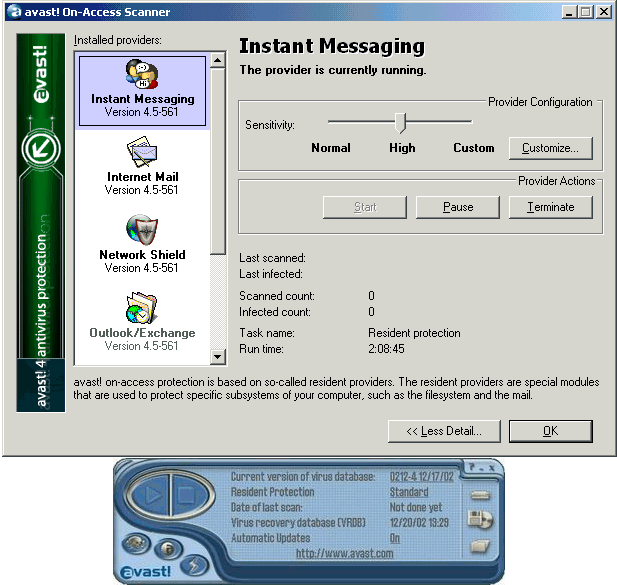The height and width of the screenshot is (585, 617).
Task: Select removable media floppy and CD icon
Action: click(x=480, y=520)
